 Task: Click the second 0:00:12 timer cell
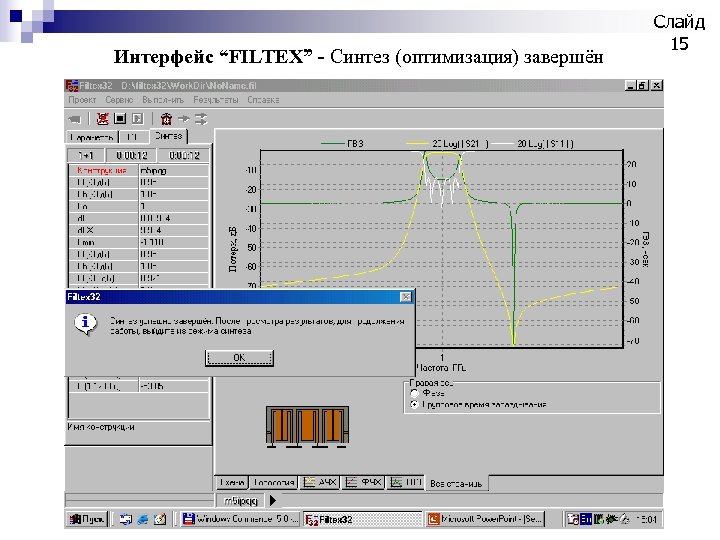184,156
